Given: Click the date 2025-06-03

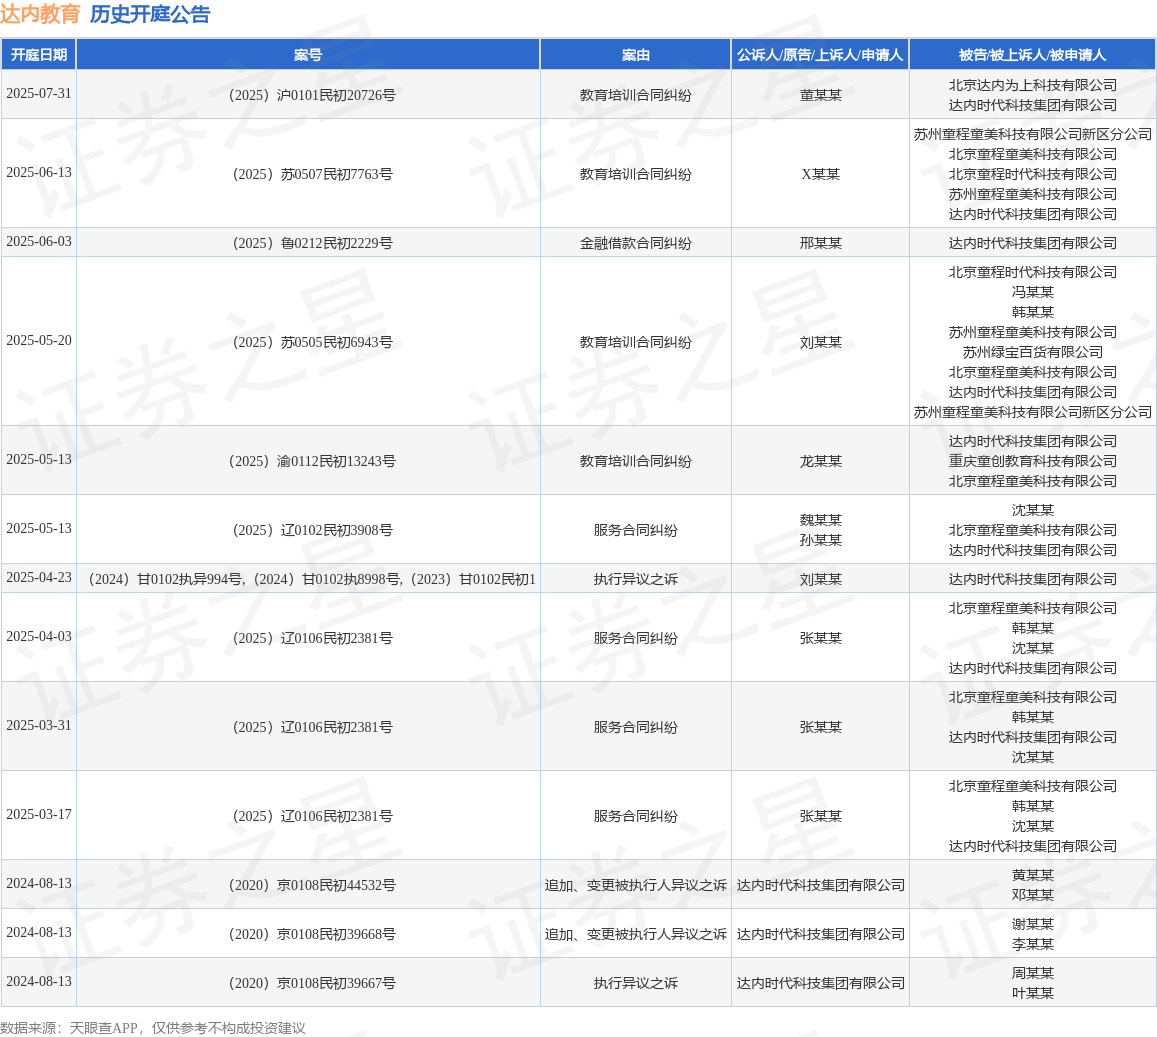Looking at the screenshot, I should [39, 241].
